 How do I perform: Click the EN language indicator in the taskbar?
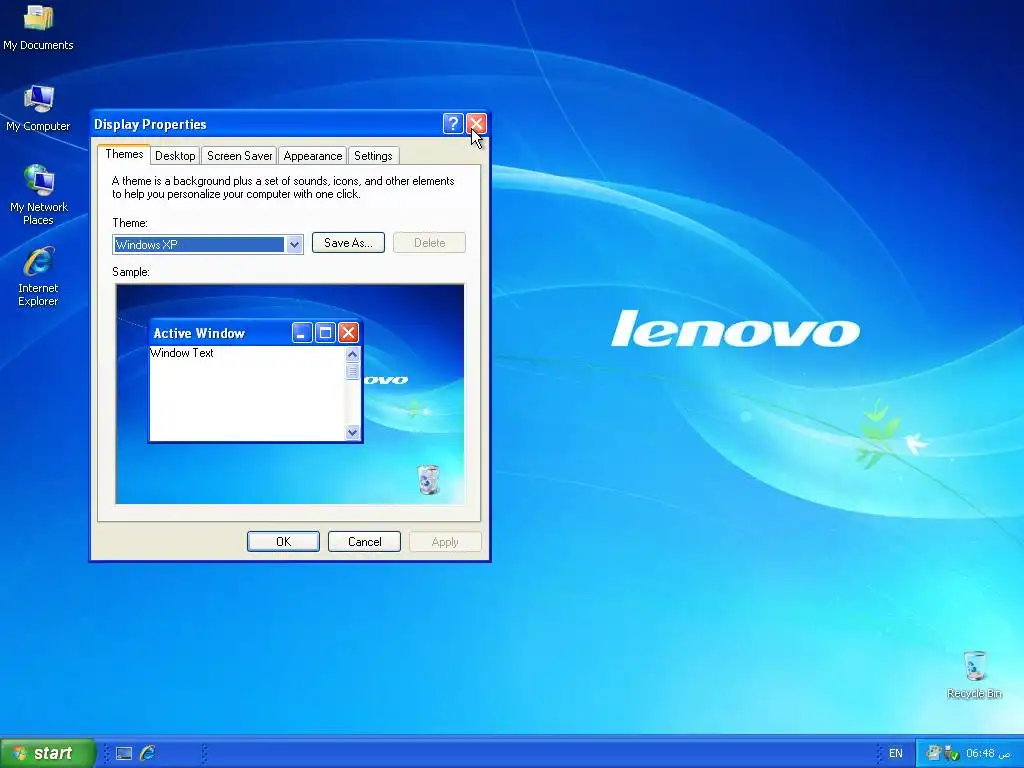coord(895,753)
